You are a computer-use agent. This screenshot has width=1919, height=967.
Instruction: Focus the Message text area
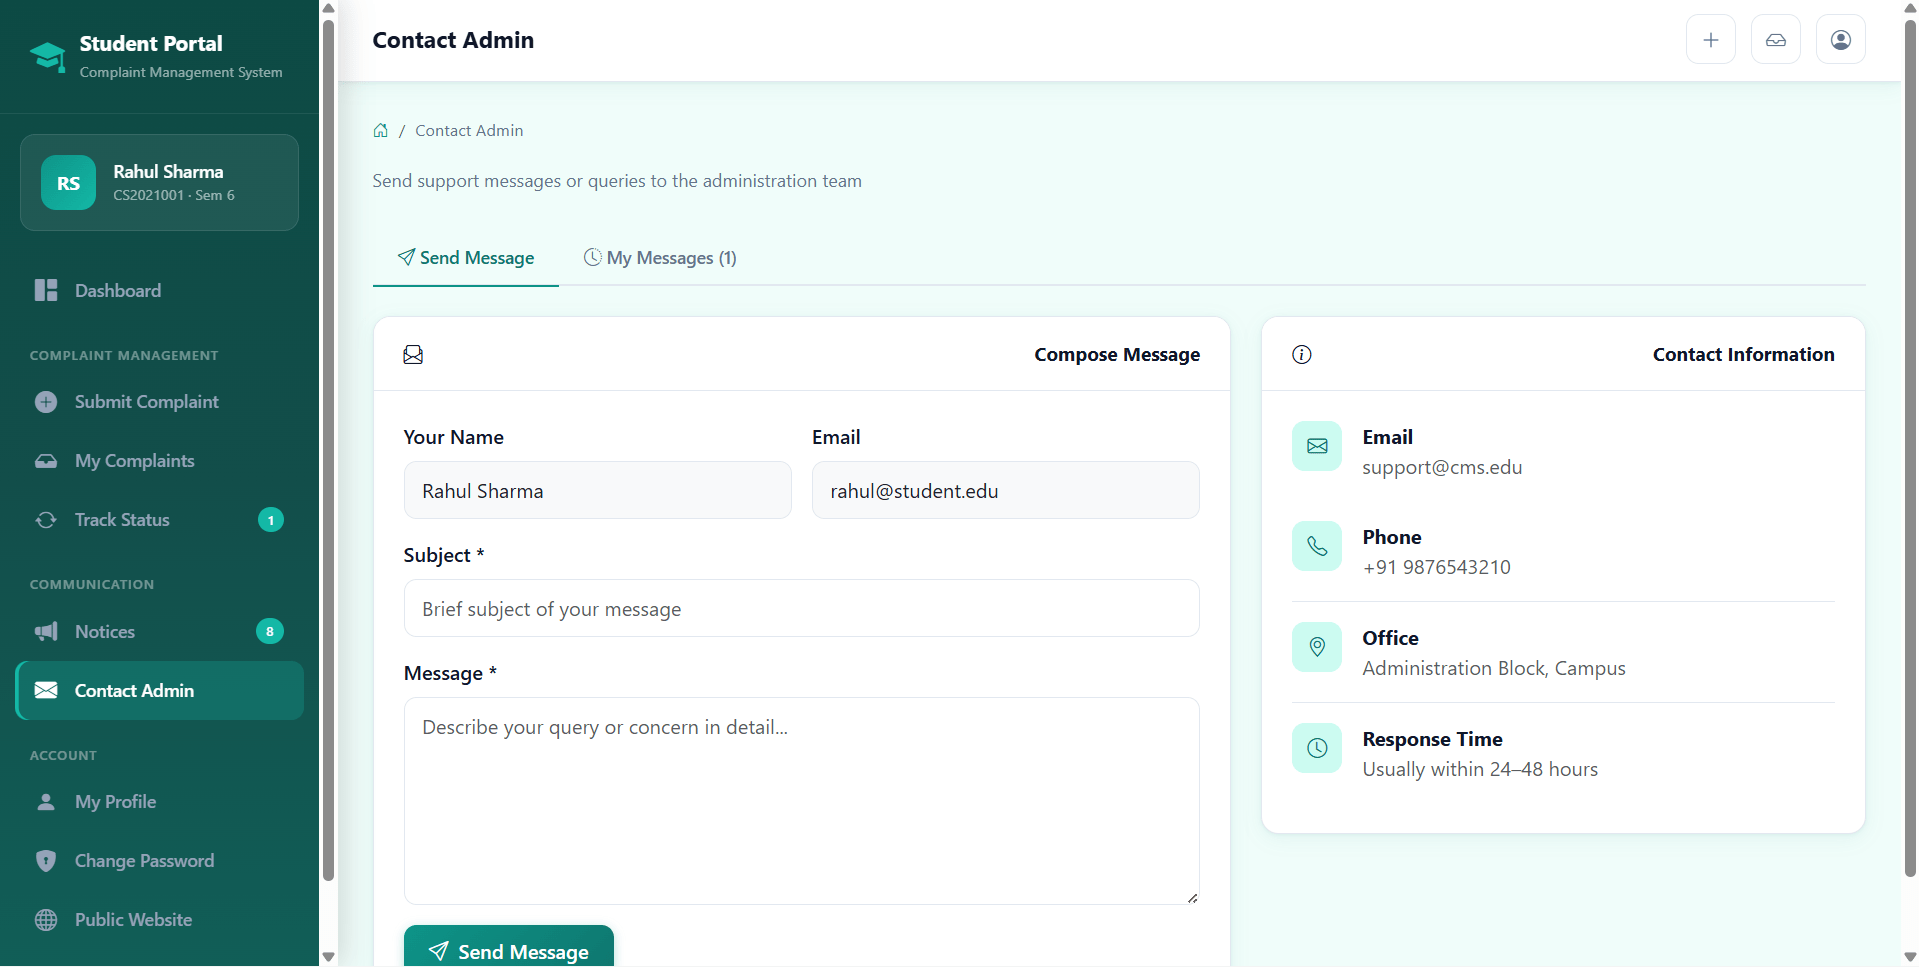point(802,801)
